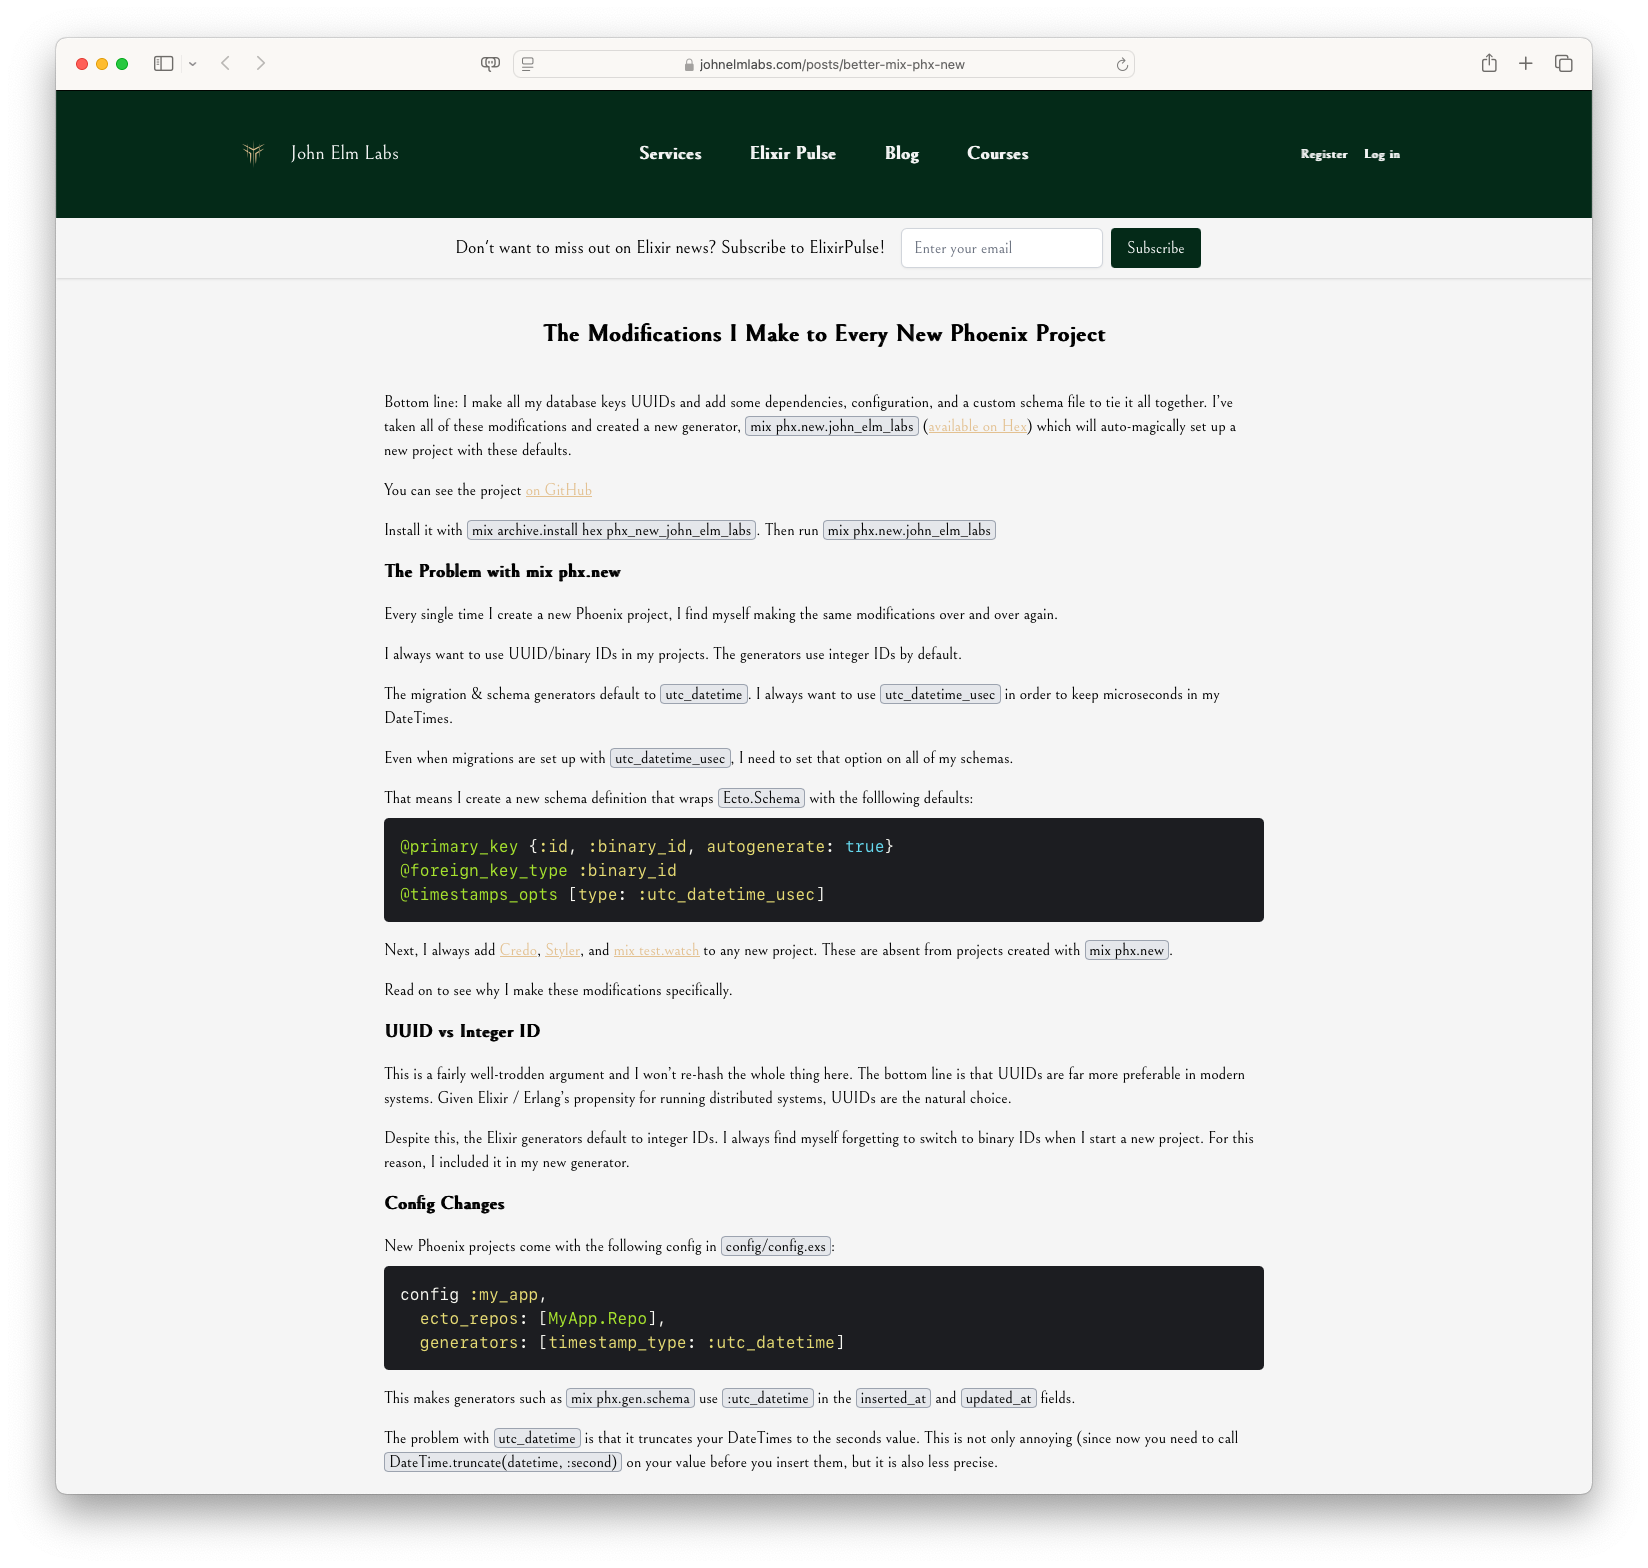Open a new tab with plus icon
1648x1568 pixels.
pyautogui.click(x=1526, y=64)
